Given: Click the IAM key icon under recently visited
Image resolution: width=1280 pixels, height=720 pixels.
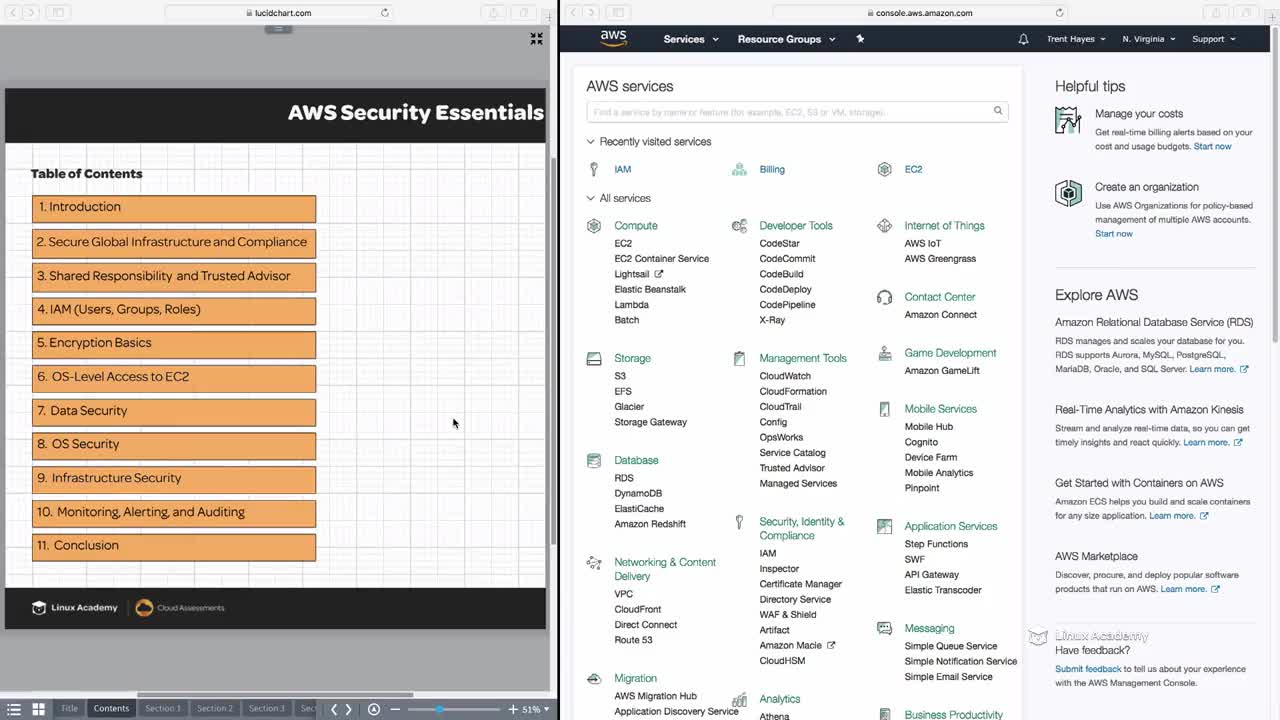Looking at the screenshot, I should pyautogui.click(x=594, y=169).
